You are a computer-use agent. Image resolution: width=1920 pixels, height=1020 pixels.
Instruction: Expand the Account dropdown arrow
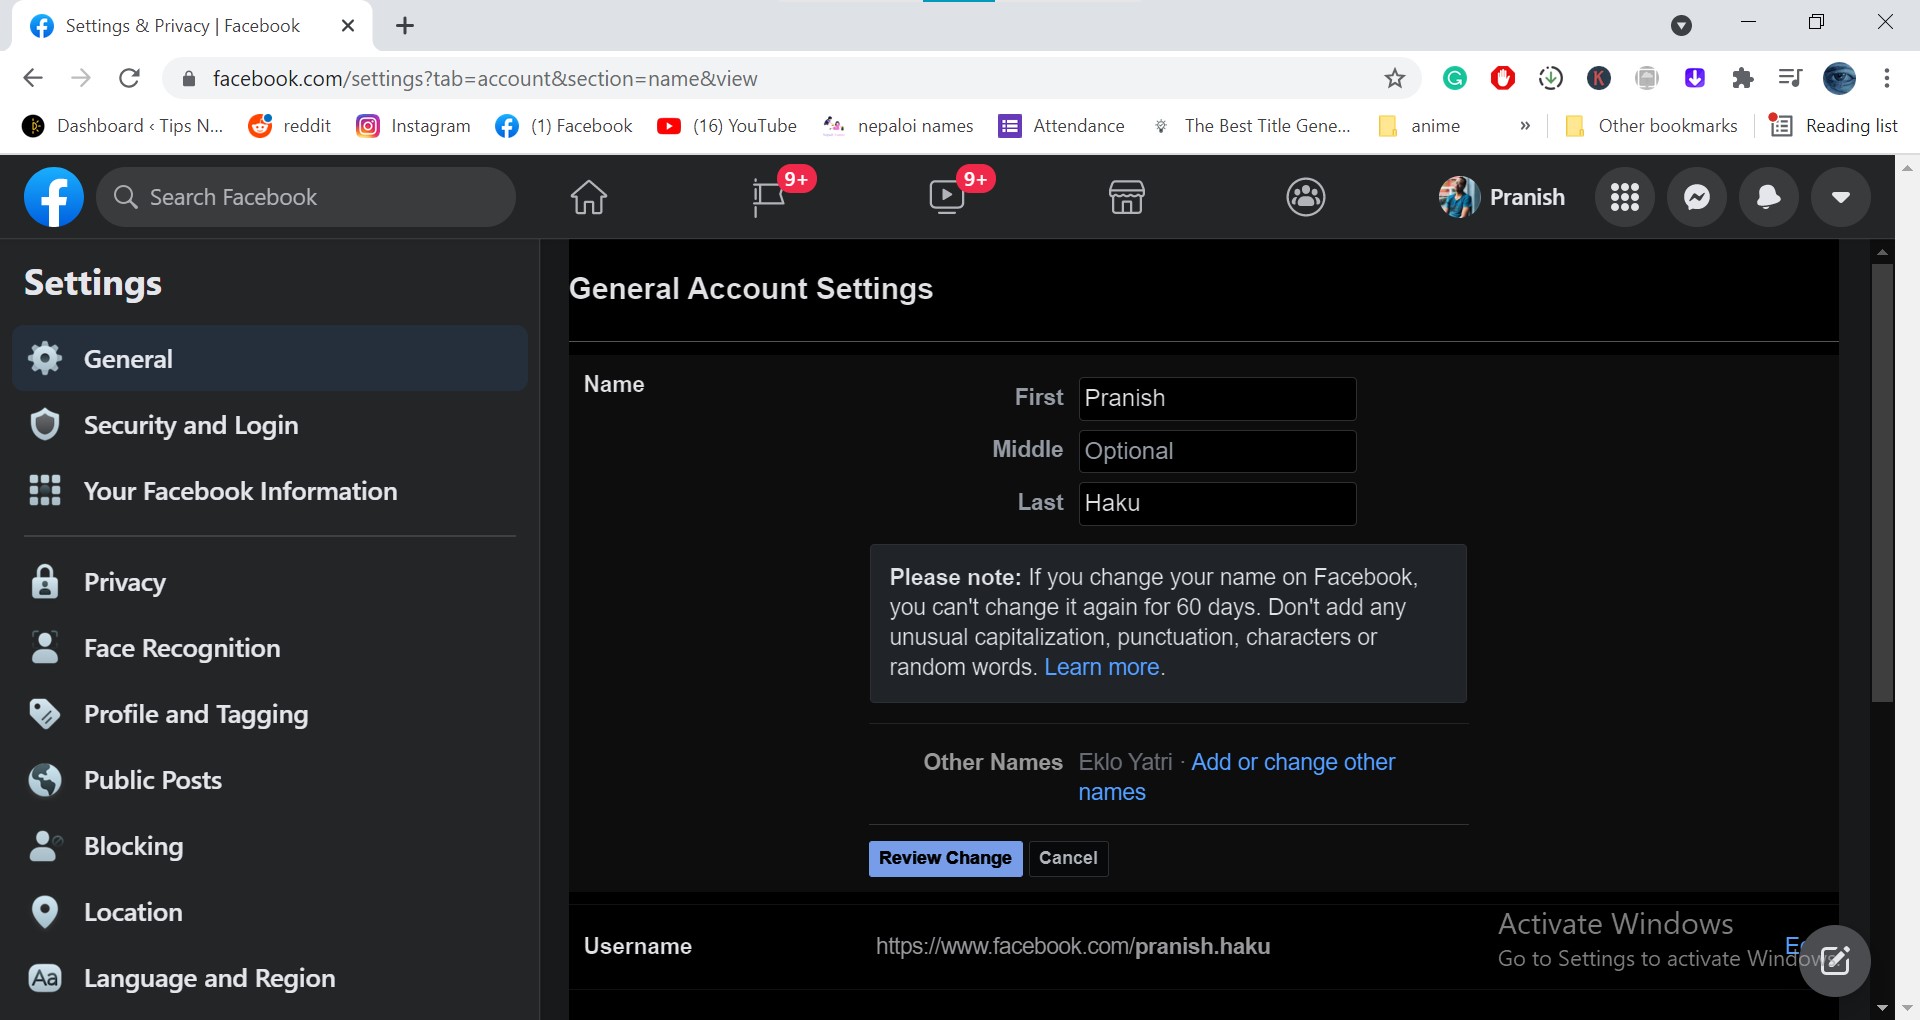pyautogui.click(x=1841, y=197)
